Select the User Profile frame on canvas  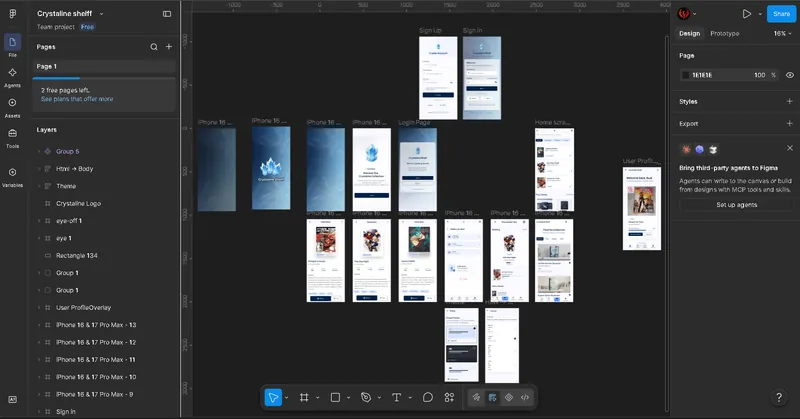click(641, 208)
